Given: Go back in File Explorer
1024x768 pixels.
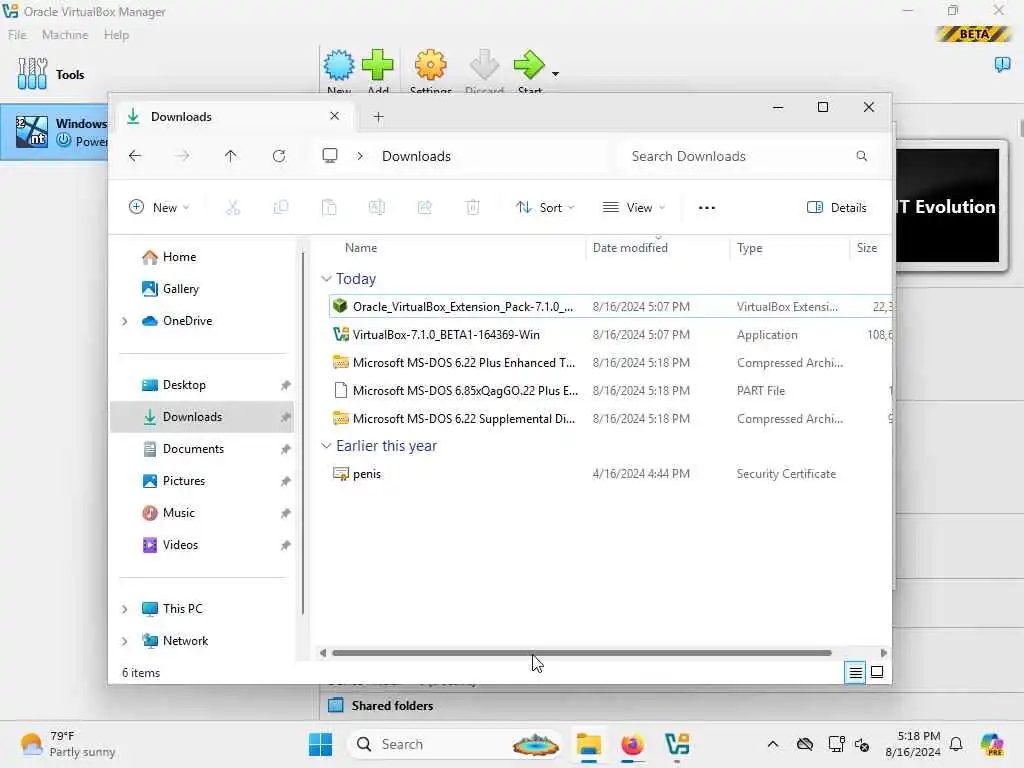Looking at the screenshot, I should (x=135, y=156).
